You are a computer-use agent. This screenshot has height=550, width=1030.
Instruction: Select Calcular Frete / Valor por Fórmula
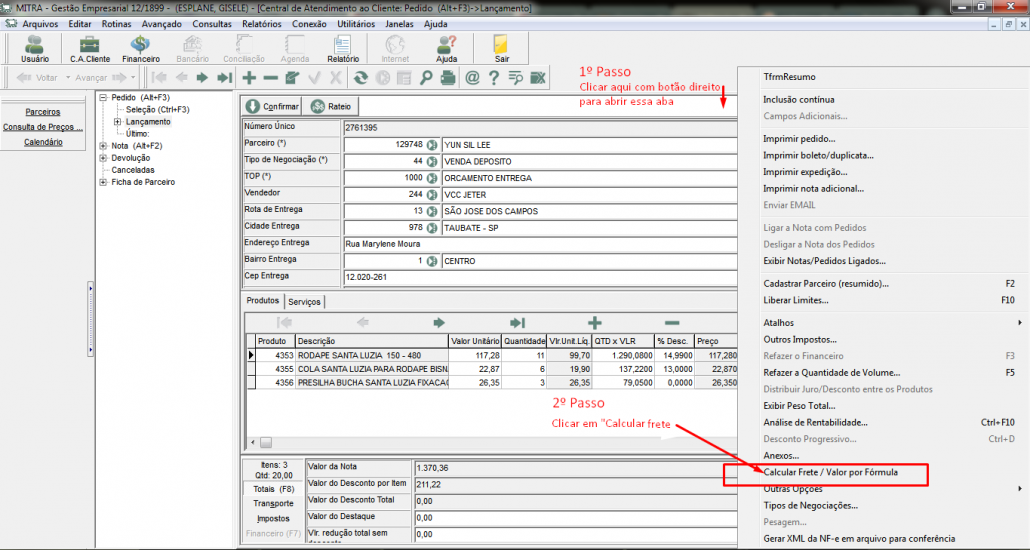[830, 472]
